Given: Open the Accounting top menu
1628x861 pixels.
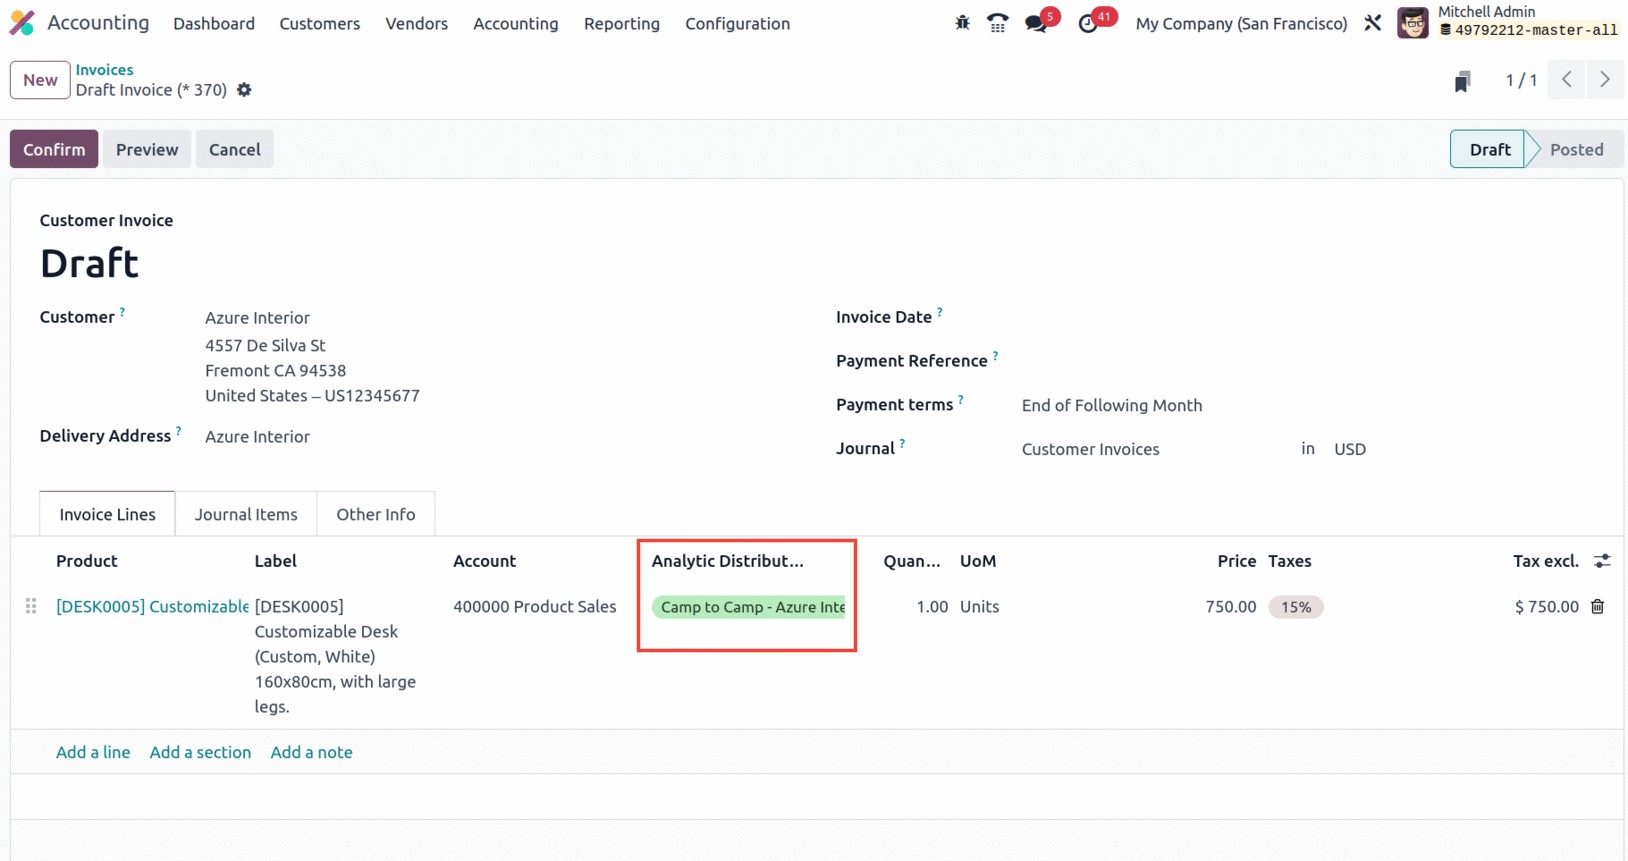Looking at the screenshot, I should point(516,23).
